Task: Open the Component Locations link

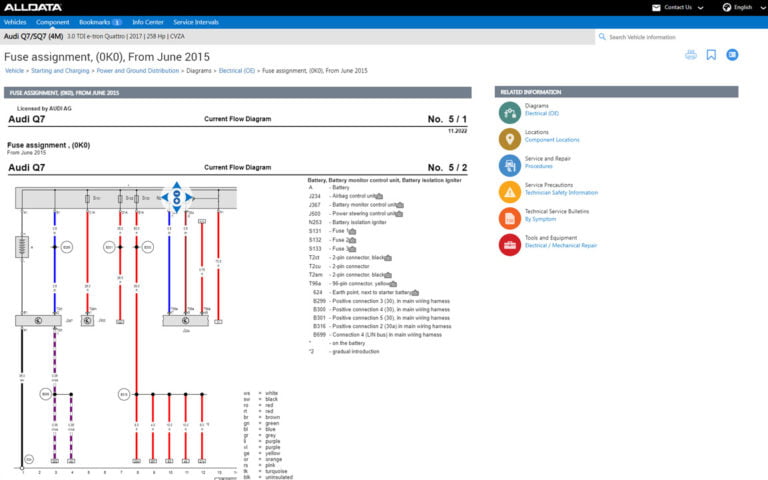Action: click(x=552, y=140)
